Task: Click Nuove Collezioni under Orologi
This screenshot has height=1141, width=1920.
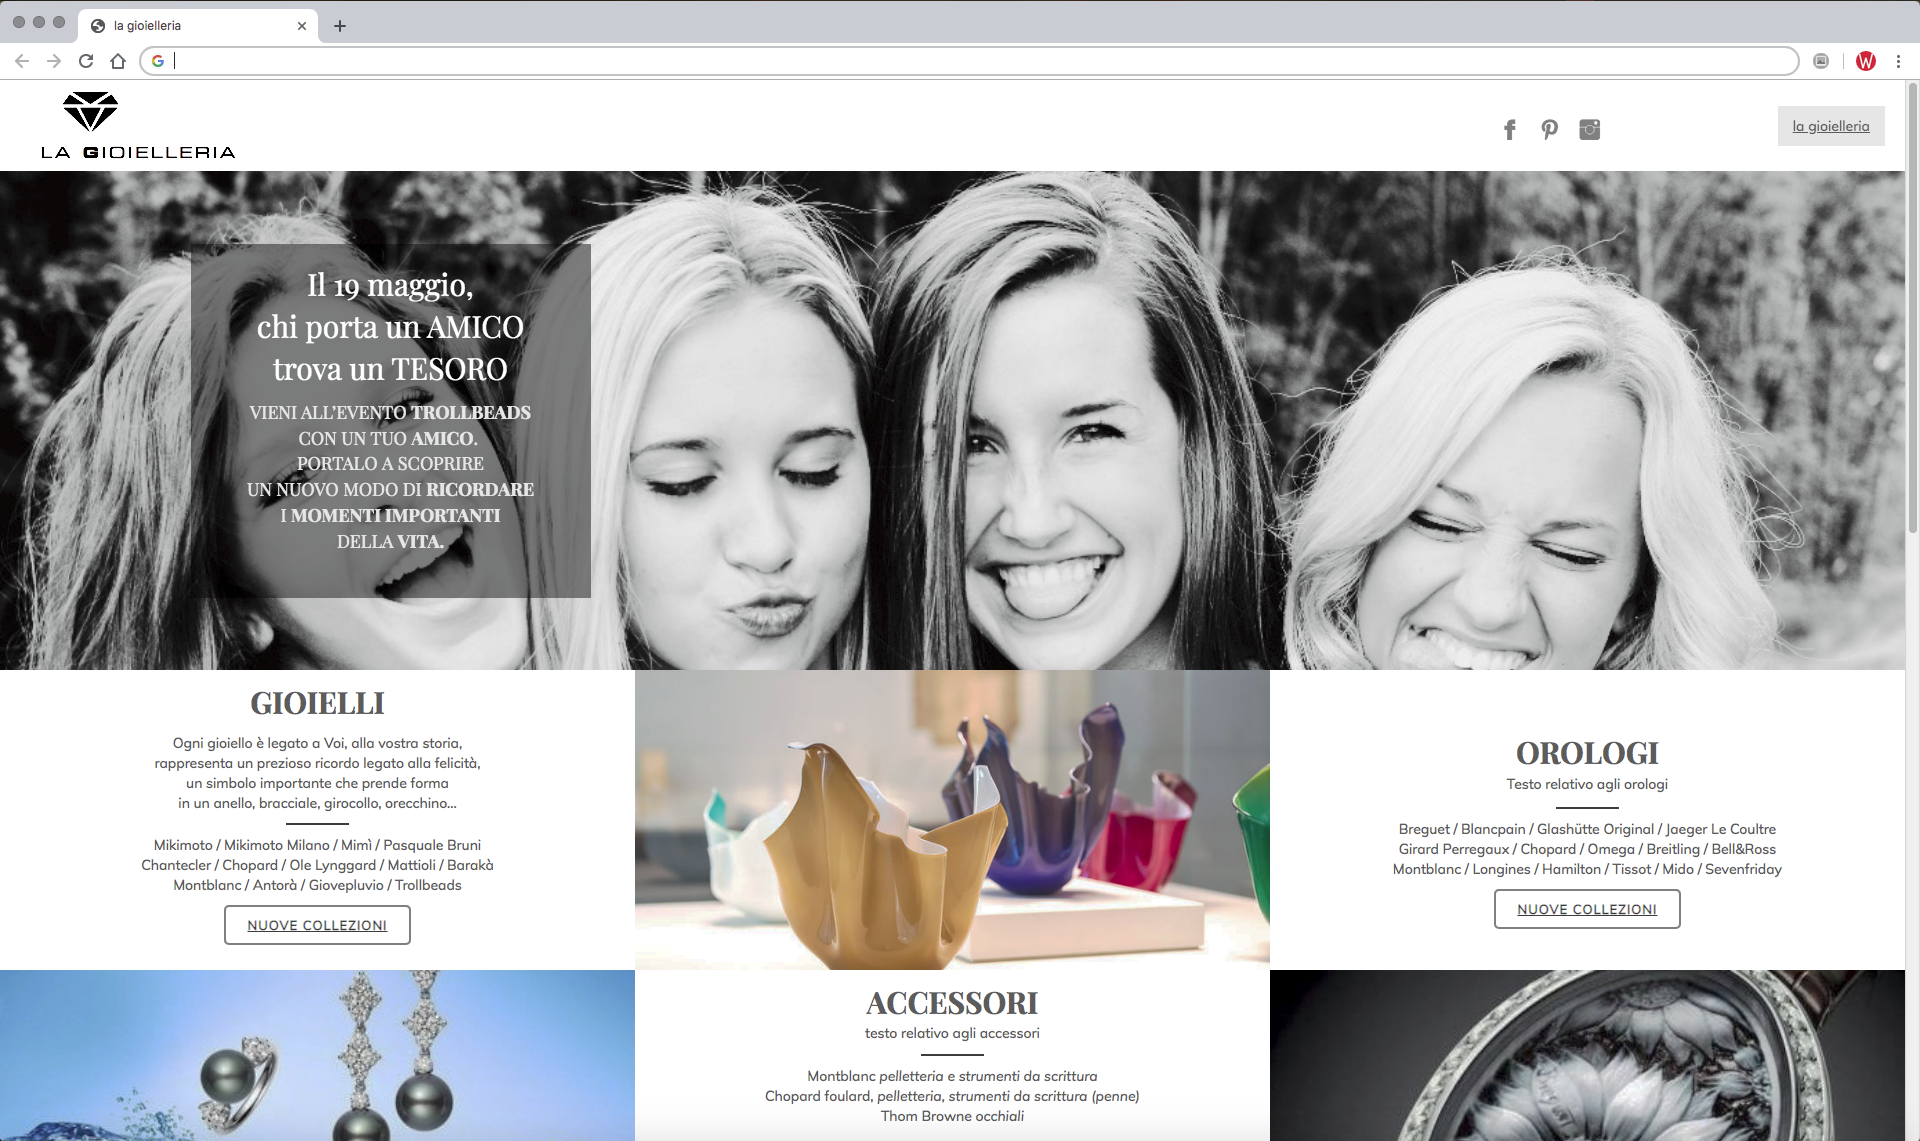Action: [1587, 909]
